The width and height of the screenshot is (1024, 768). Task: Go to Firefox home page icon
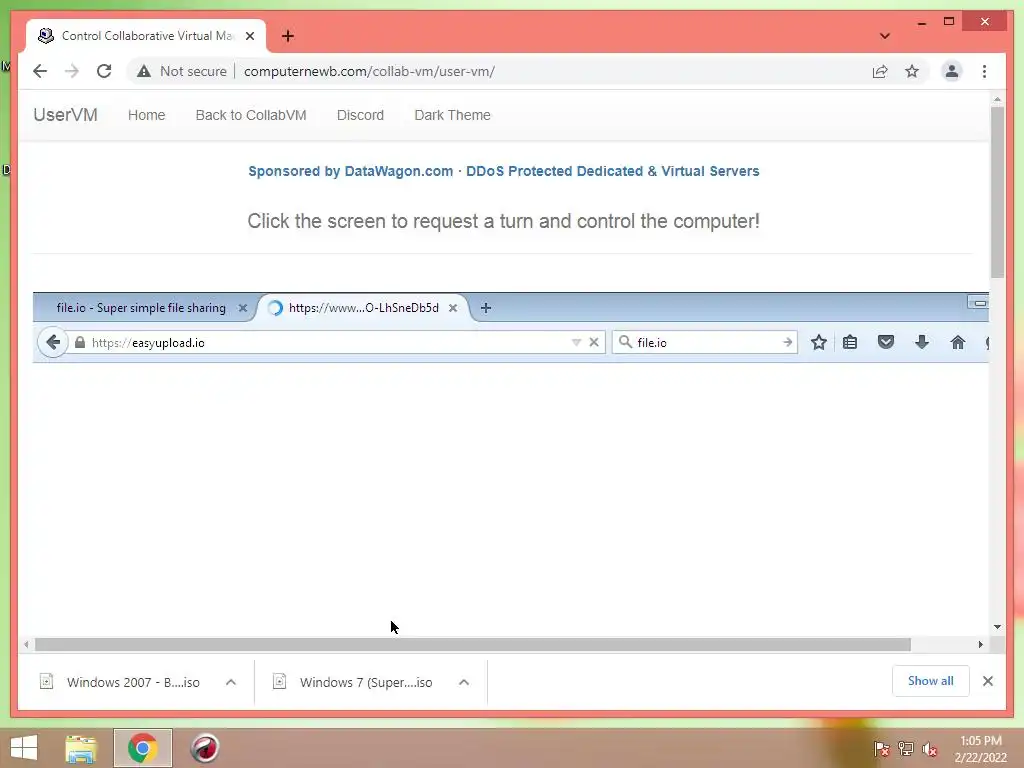pyautogui.click(x=957, y=342)
